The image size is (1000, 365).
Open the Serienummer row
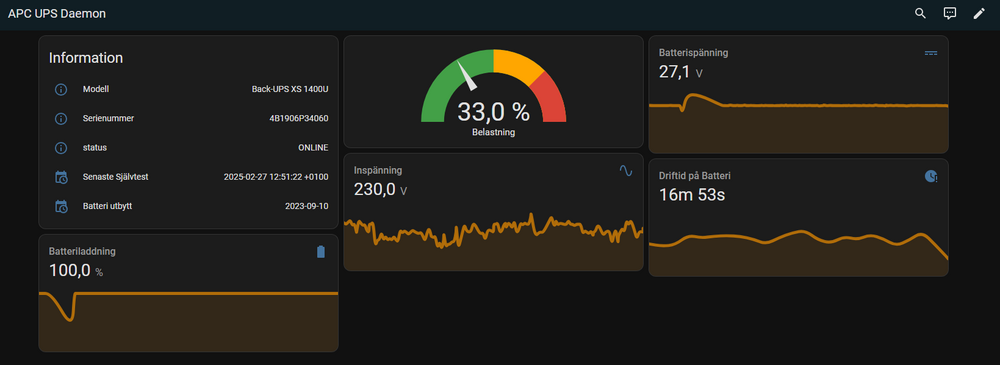tap(188, 119)
